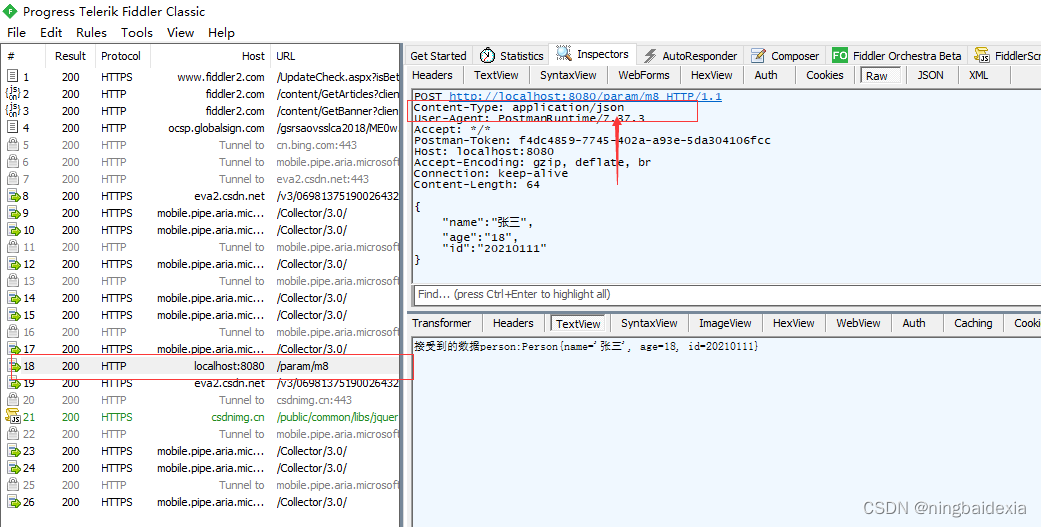Screen dimensions: 1041x527
Task: Click the green arrow icon of session 26
Action: click(x=13, y=502)
